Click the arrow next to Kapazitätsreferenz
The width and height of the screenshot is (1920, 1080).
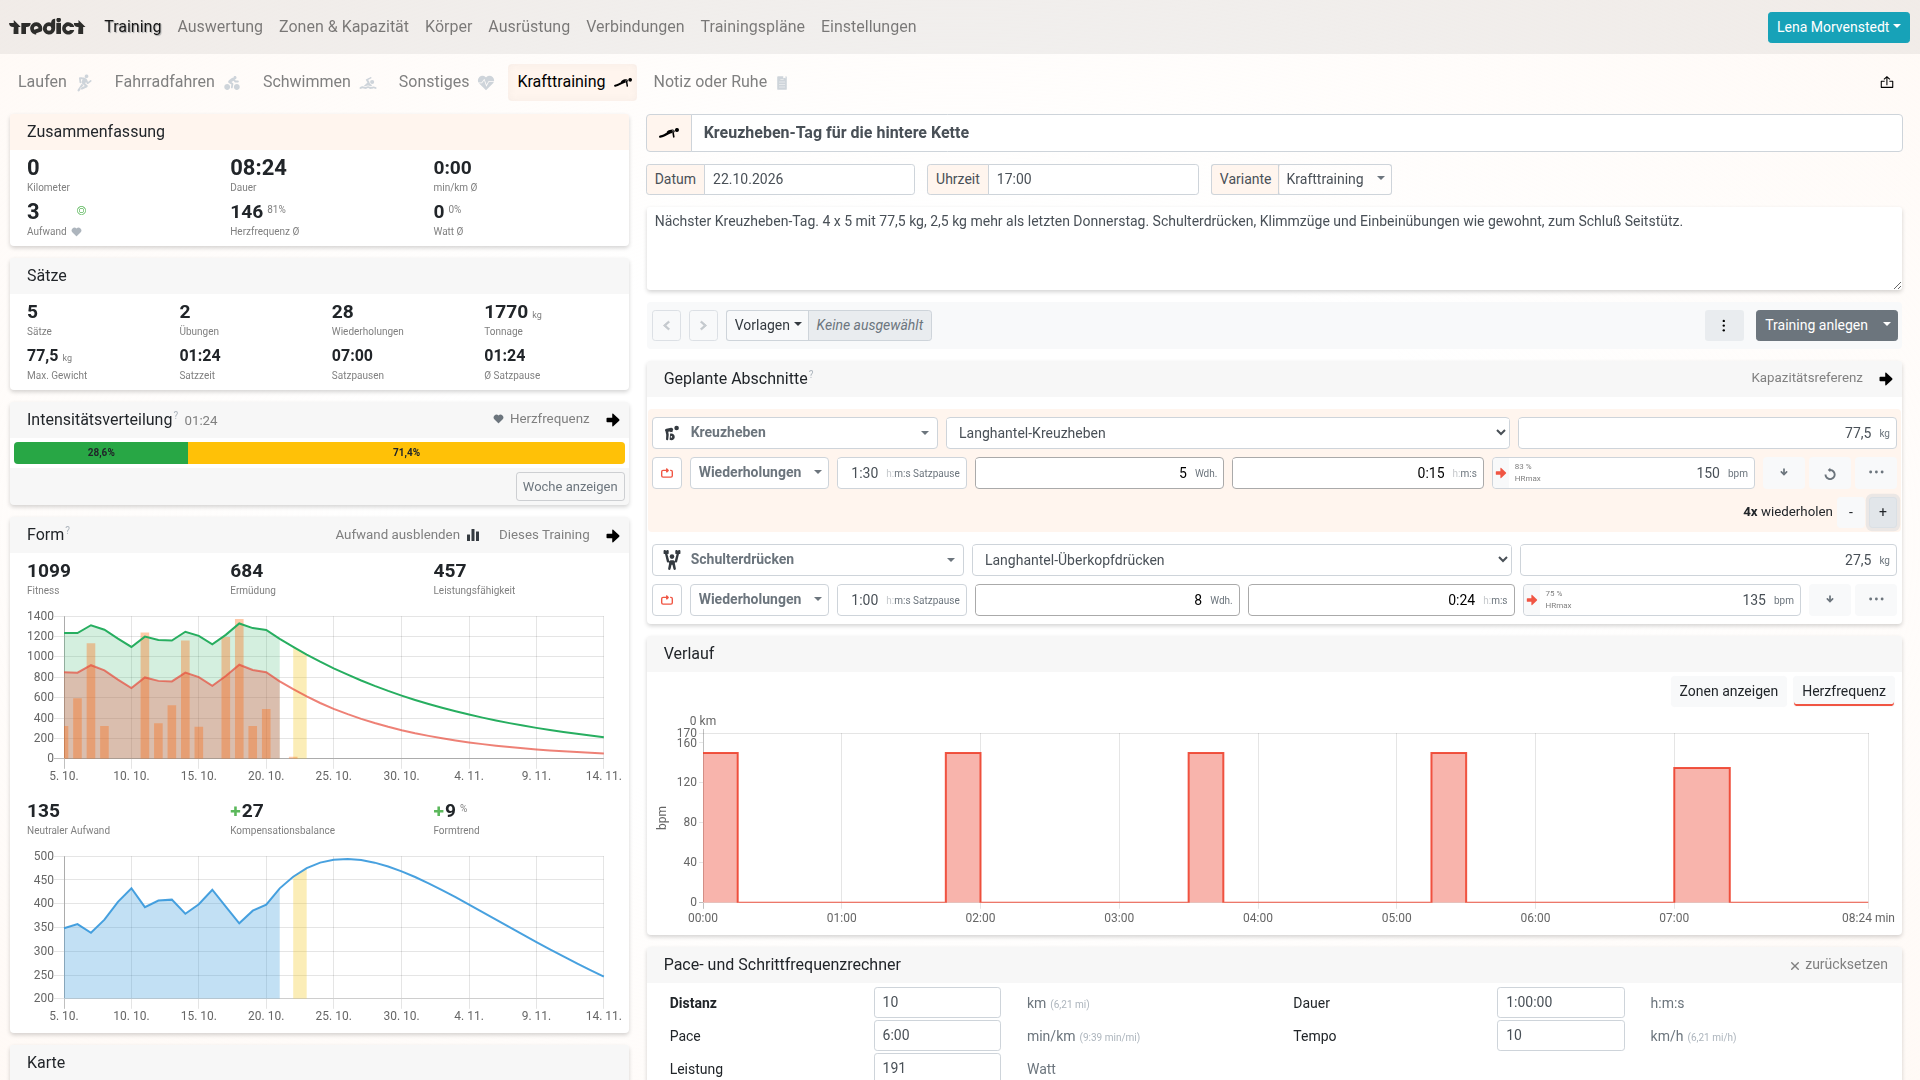pos(1886,379)
